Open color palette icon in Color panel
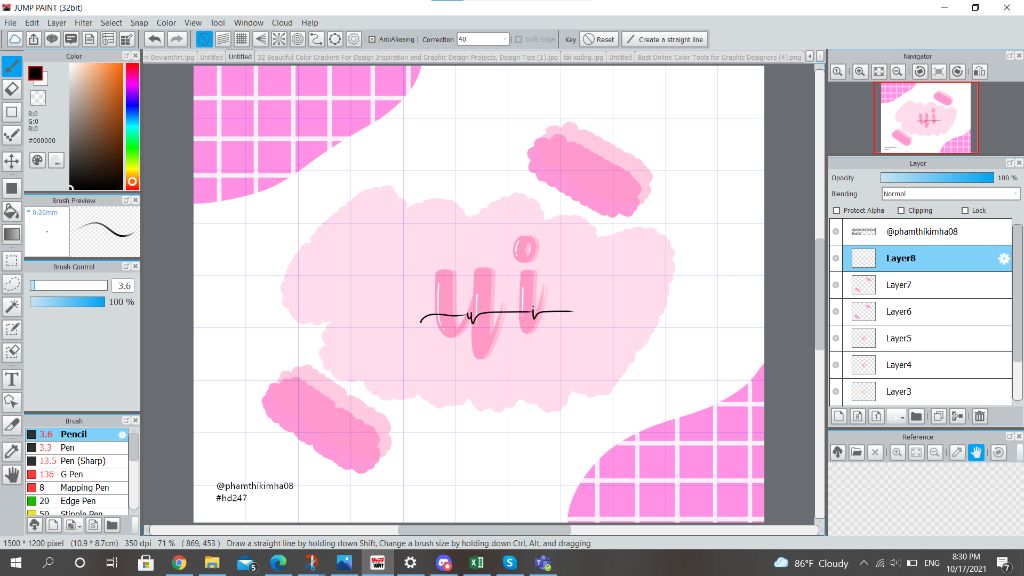The width and height of the screenshot is (1024, 576). coord(37,160)
